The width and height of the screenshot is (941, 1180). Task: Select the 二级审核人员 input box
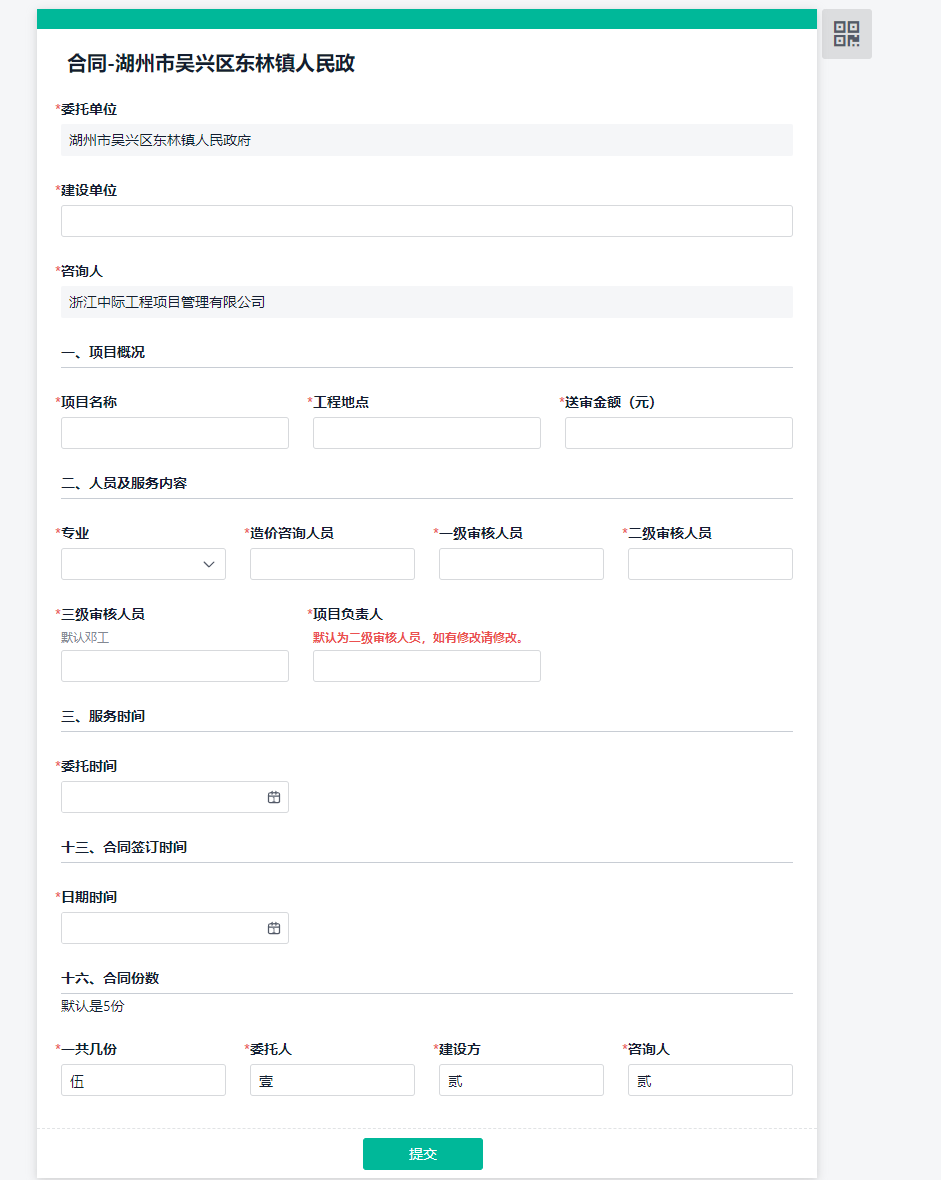click(710, 564)
